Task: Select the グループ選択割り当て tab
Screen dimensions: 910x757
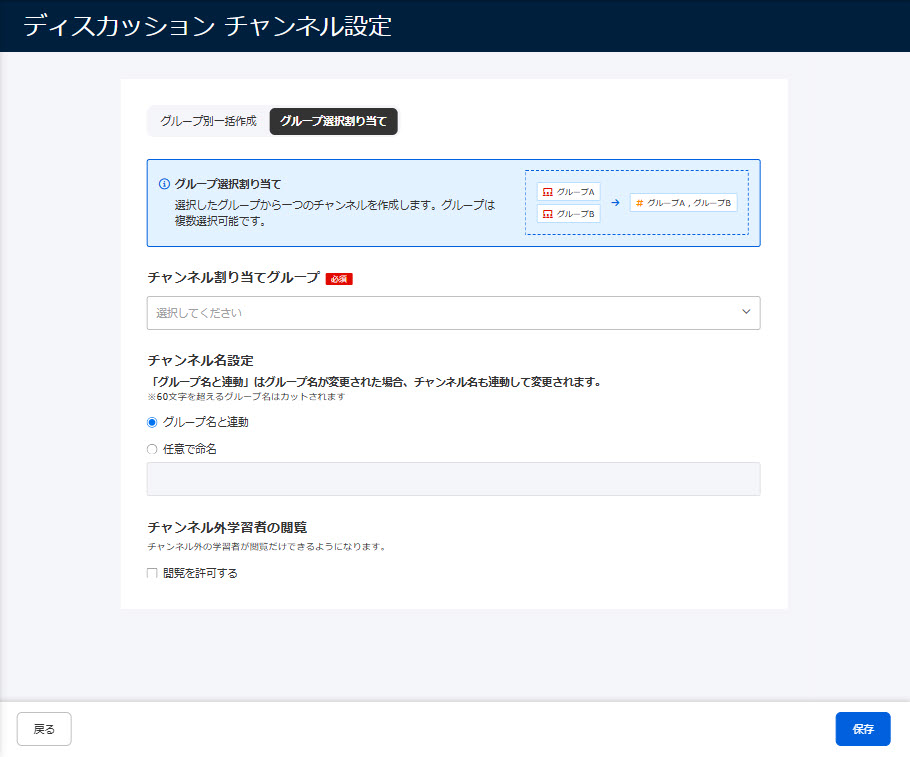Action: tap(334, 121)
